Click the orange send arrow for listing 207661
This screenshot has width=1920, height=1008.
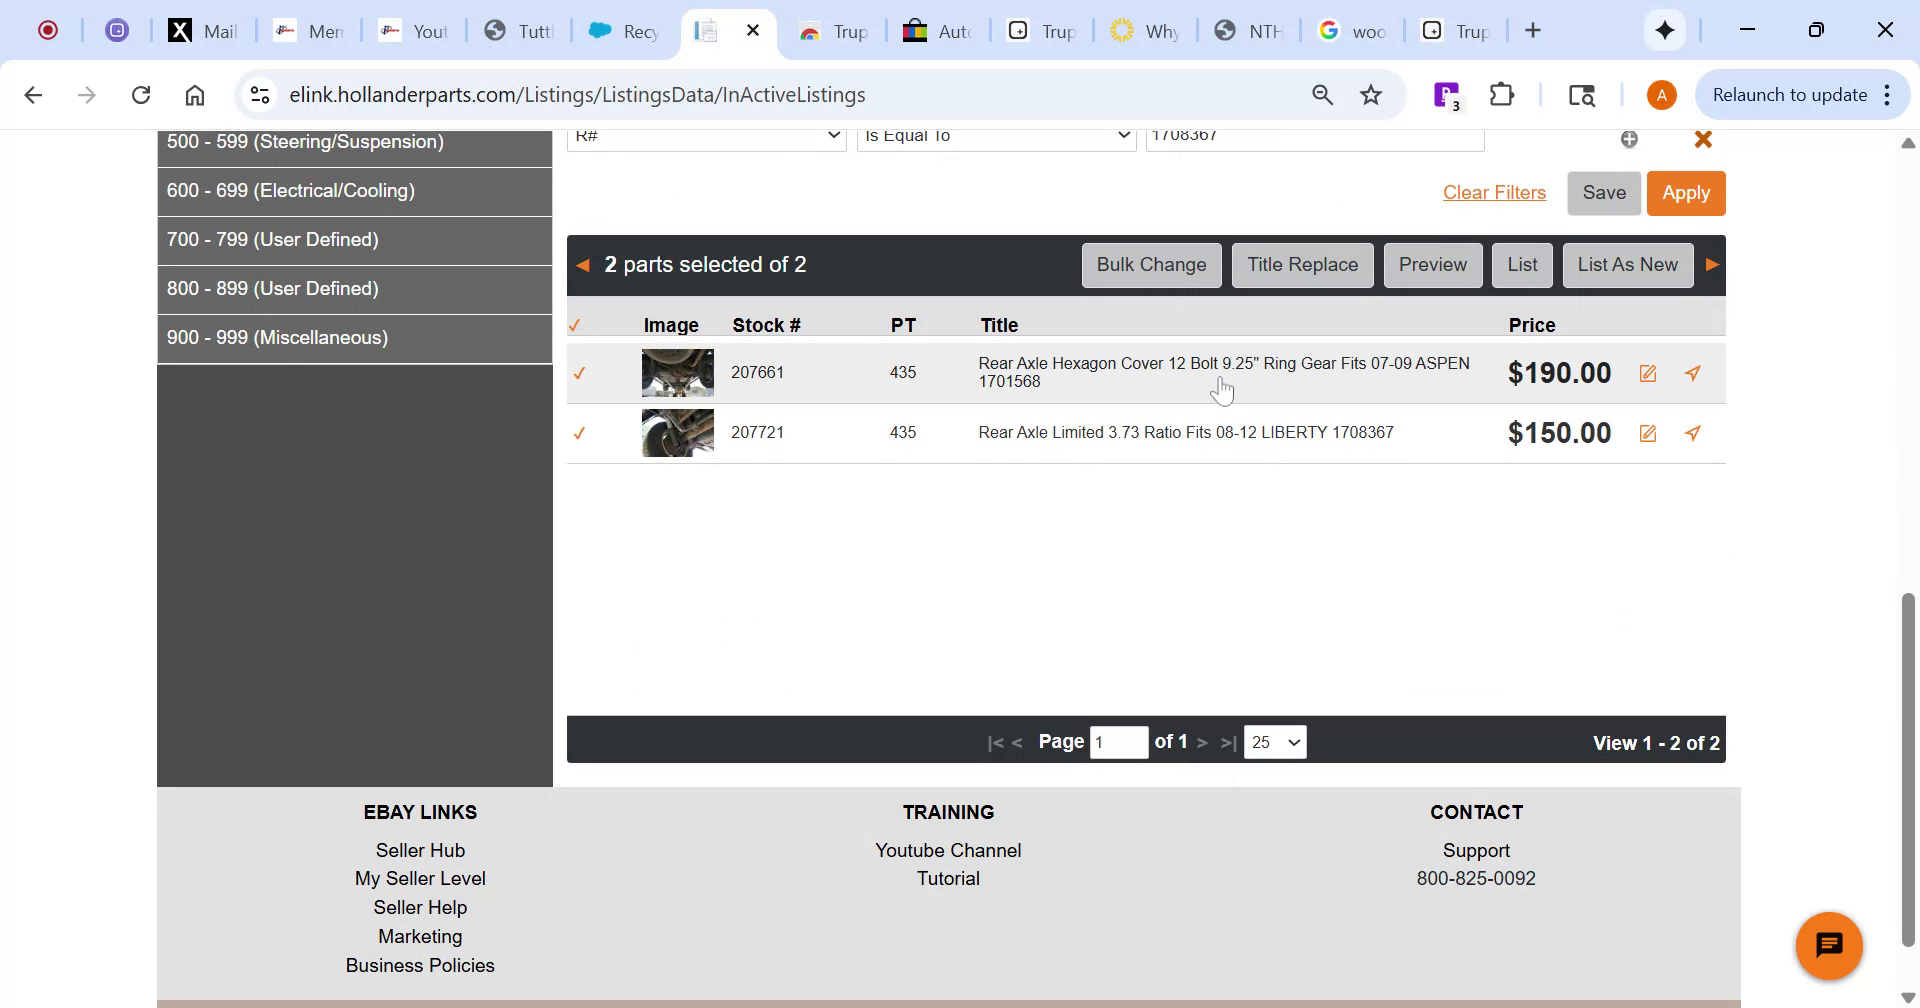pyautogui.click(x=1692, y=372)
